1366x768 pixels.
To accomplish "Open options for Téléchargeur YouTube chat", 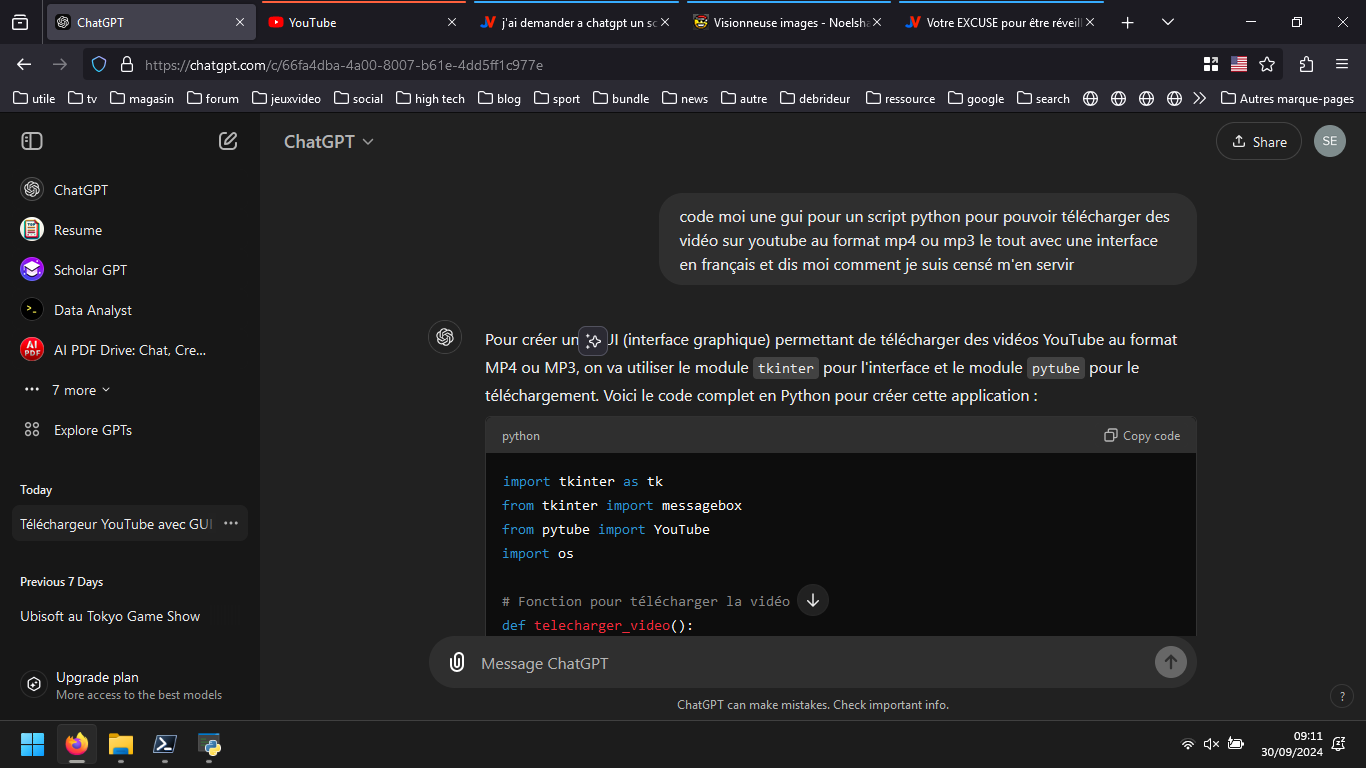I will click(x=231, y=523).
